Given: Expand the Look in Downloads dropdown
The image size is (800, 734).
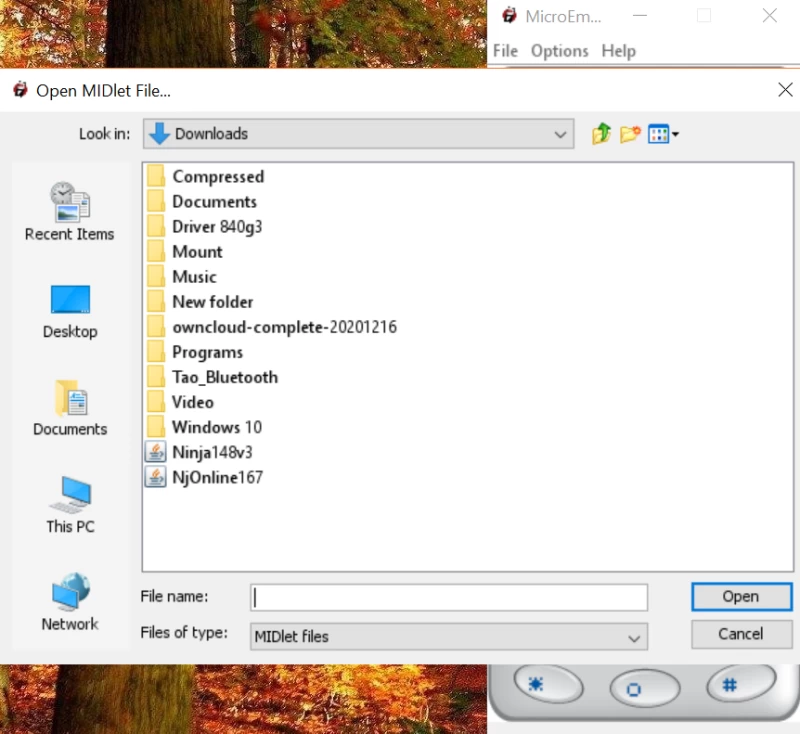Looking at the screenshot, I should tap(358, 134).
